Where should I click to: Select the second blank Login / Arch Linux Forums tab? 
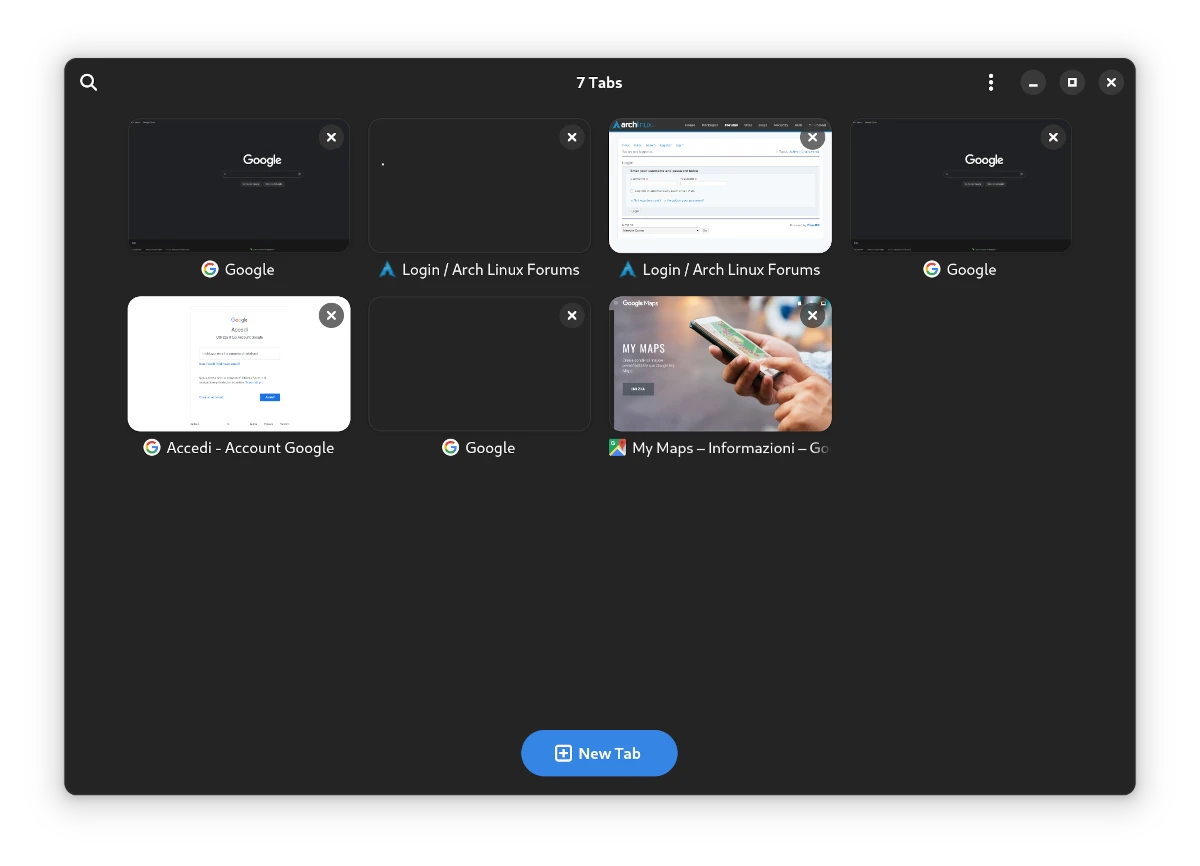pyautogui.click(x=479, y=185)
